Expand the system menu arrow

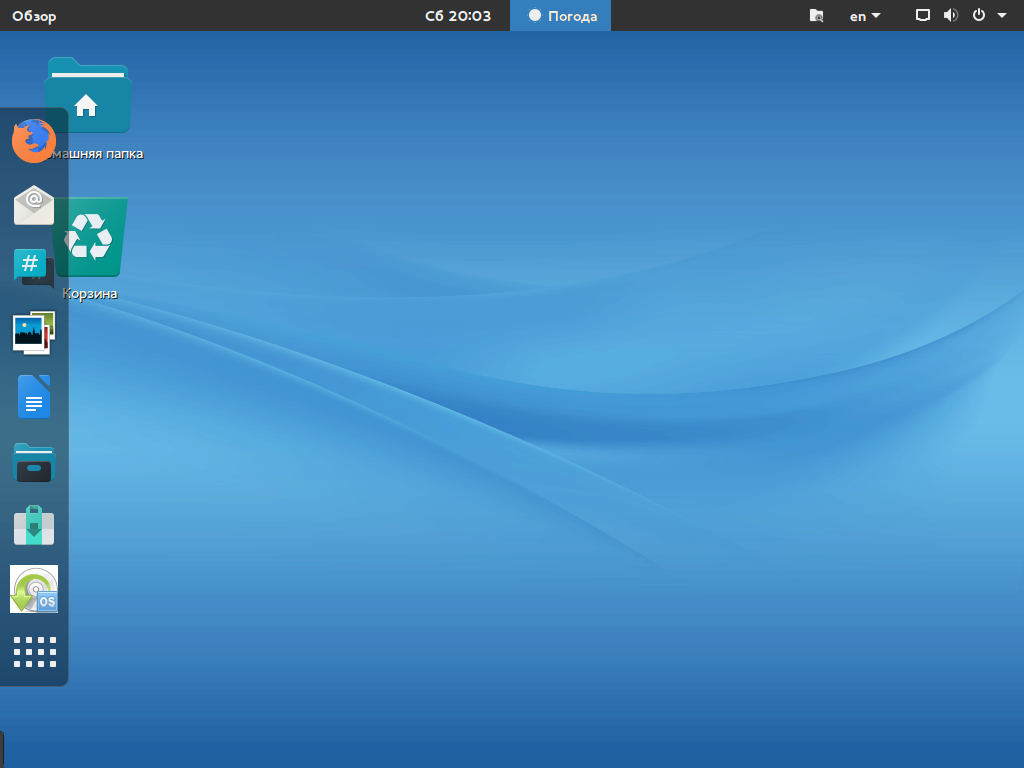(1002, 16)
